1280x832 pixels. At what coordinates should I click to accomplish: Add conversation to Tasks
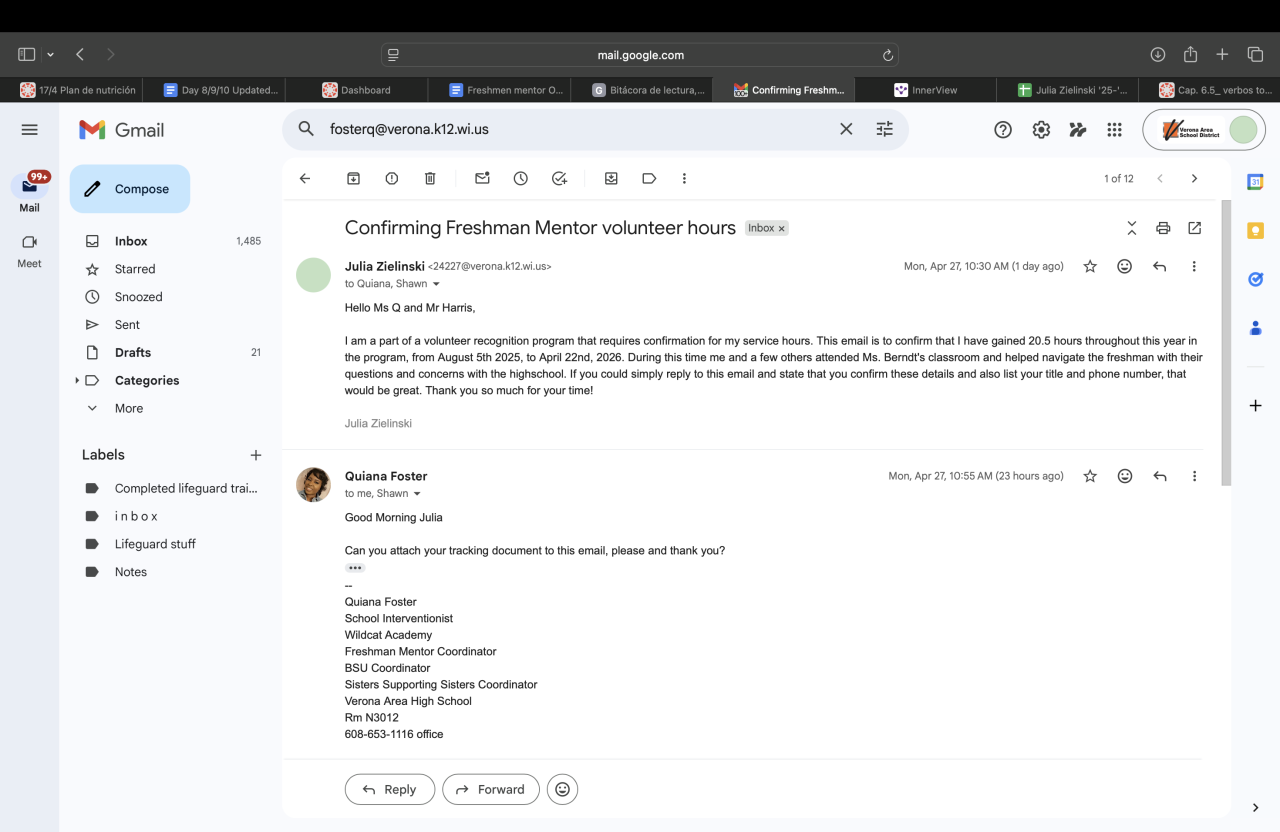point(560,178)
